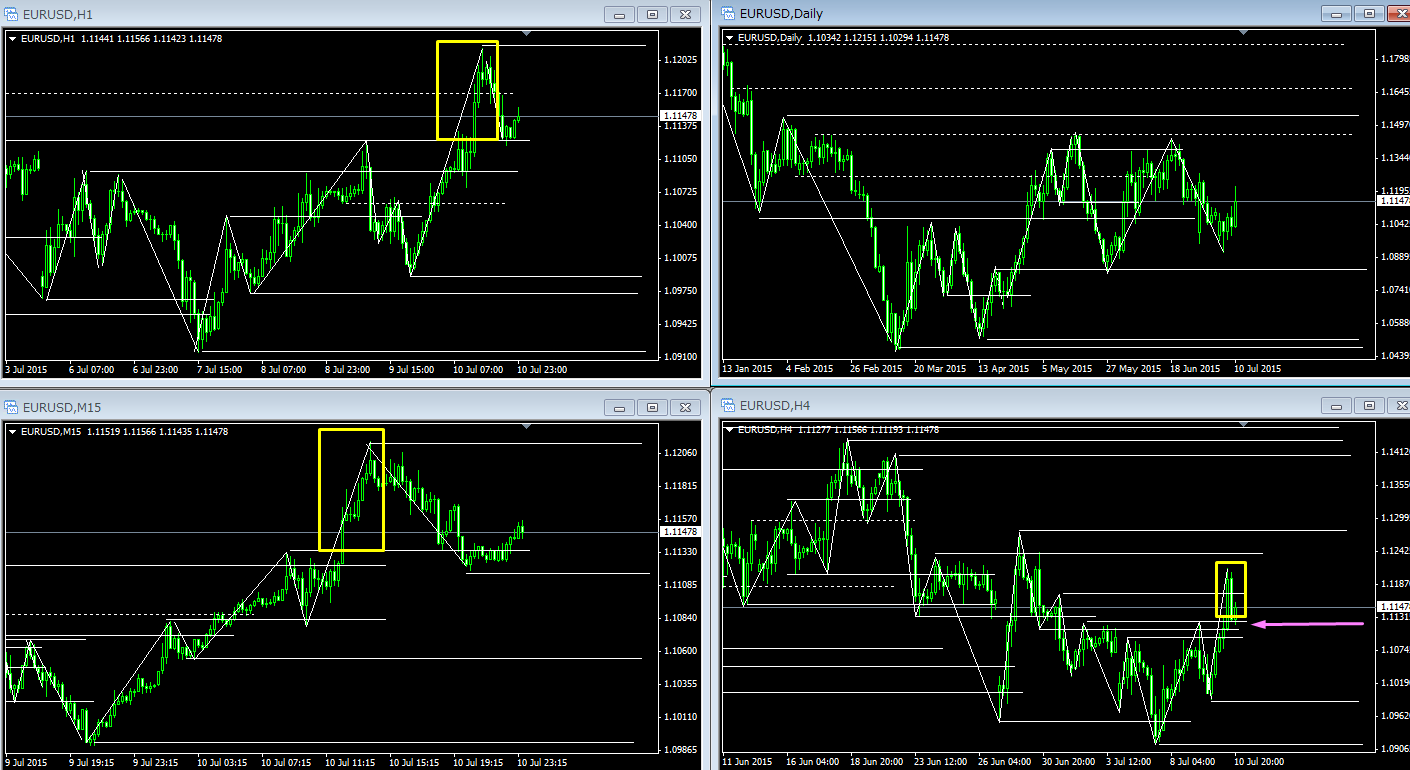The width and height of the screenshot is (1410, 770).
Task: Click the EURUSD,Daily chart window icon
Action: (x=727, y=14)
